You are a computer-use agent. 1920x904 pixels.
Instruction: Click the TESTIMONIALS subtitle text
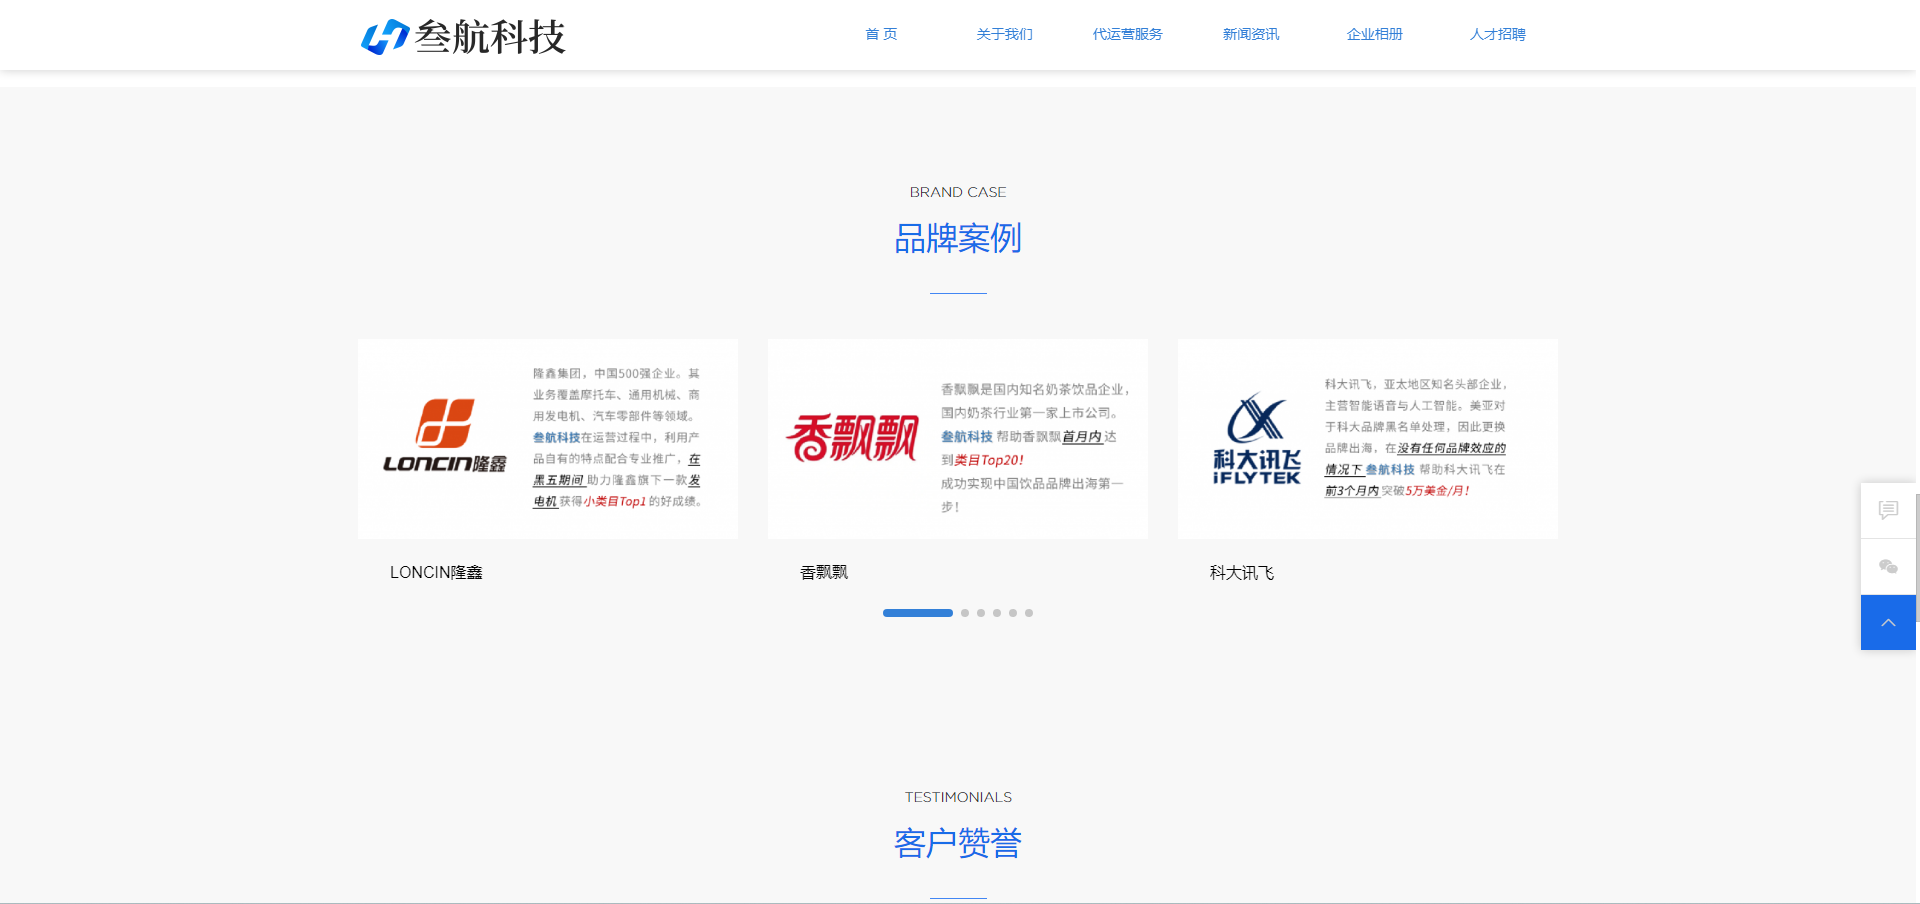point(958,797)
